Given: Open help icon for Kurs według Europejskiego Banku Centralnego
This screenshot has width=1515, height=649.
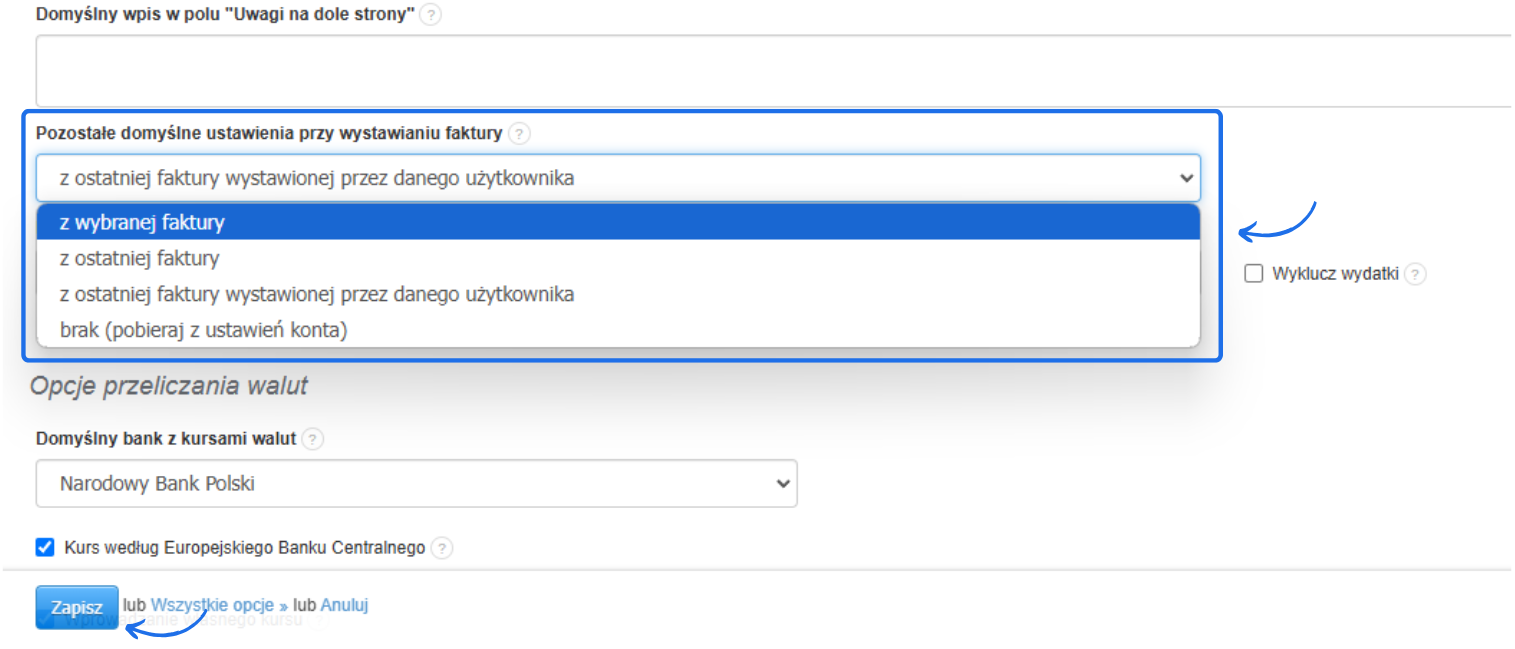Looking at the screenshot, I should click(x=441, y=548).
